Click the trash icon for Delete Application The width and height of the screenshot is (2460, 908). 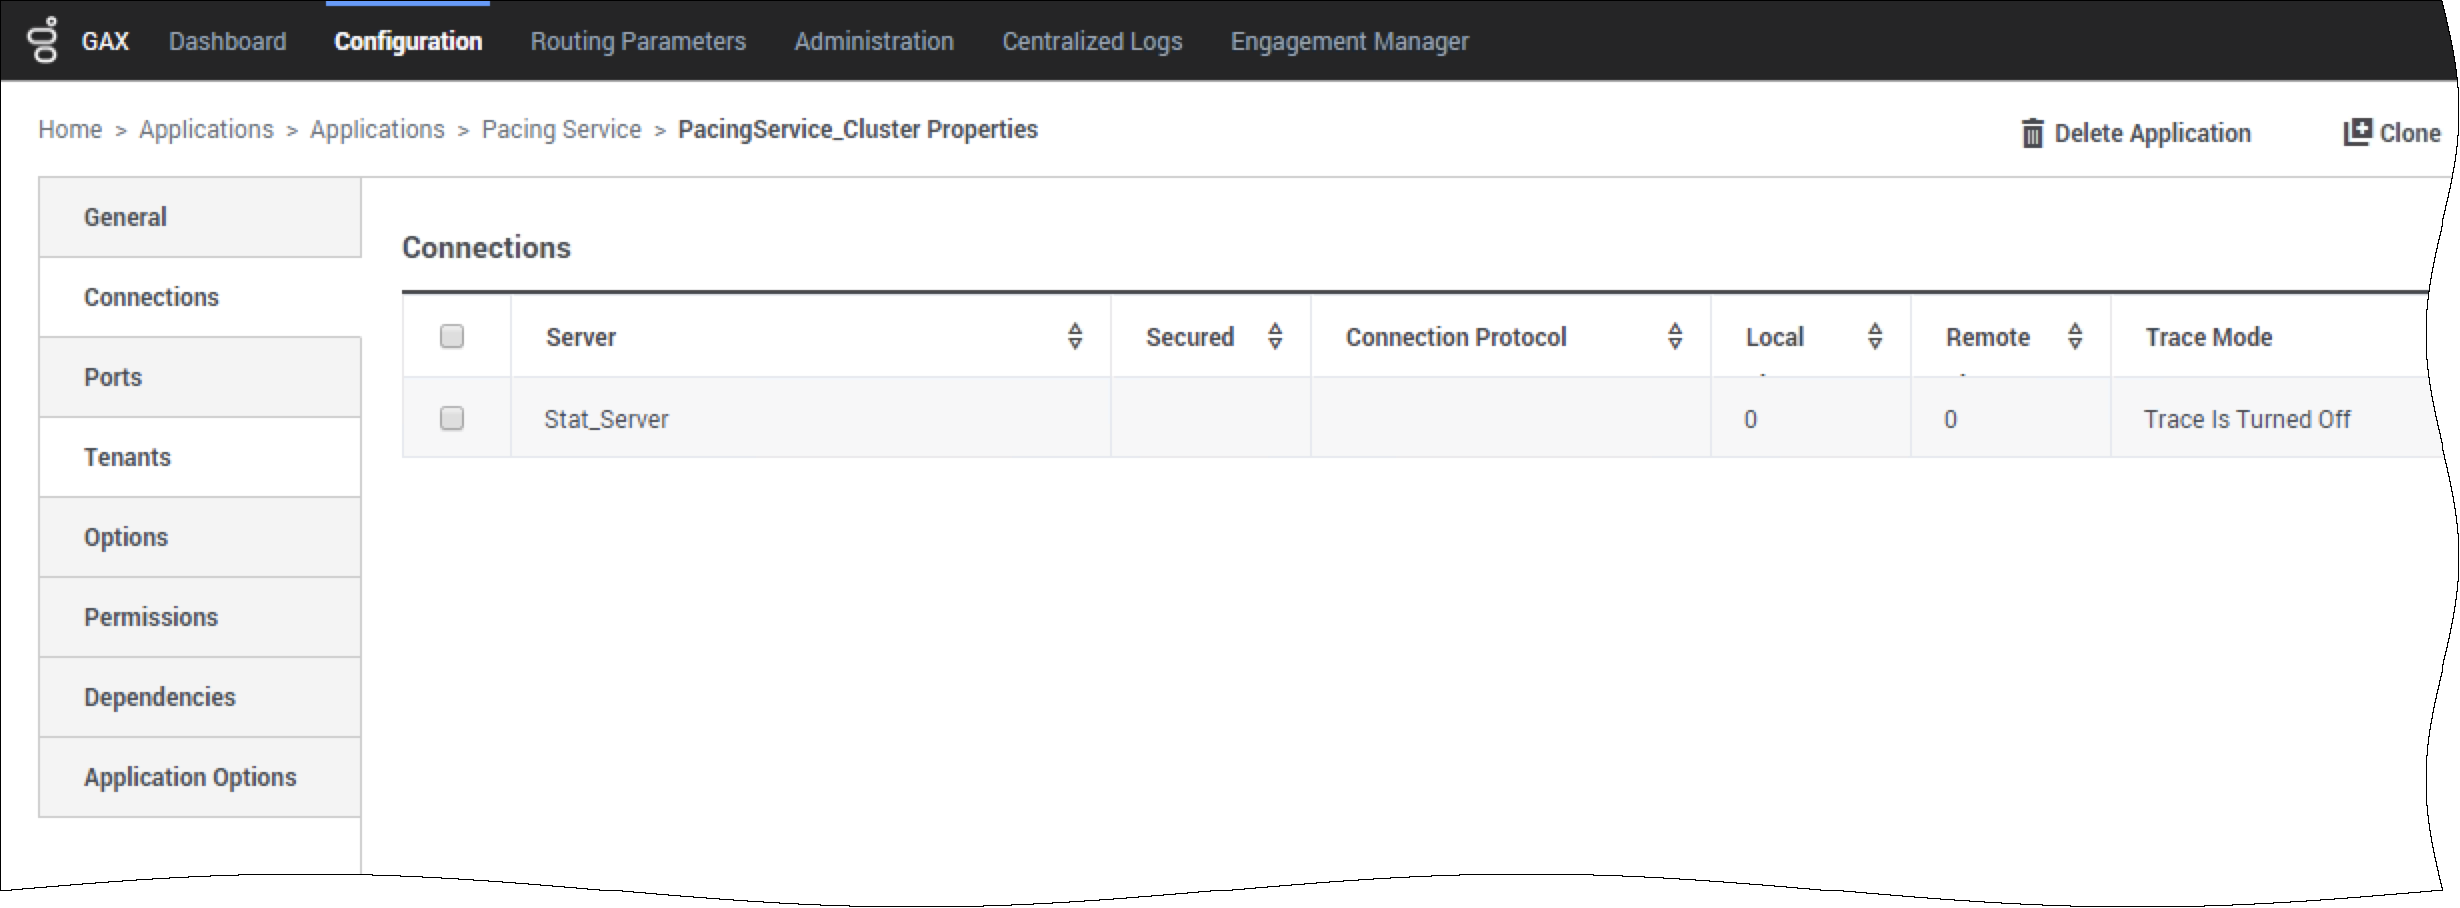click(x=2032, y=133)
